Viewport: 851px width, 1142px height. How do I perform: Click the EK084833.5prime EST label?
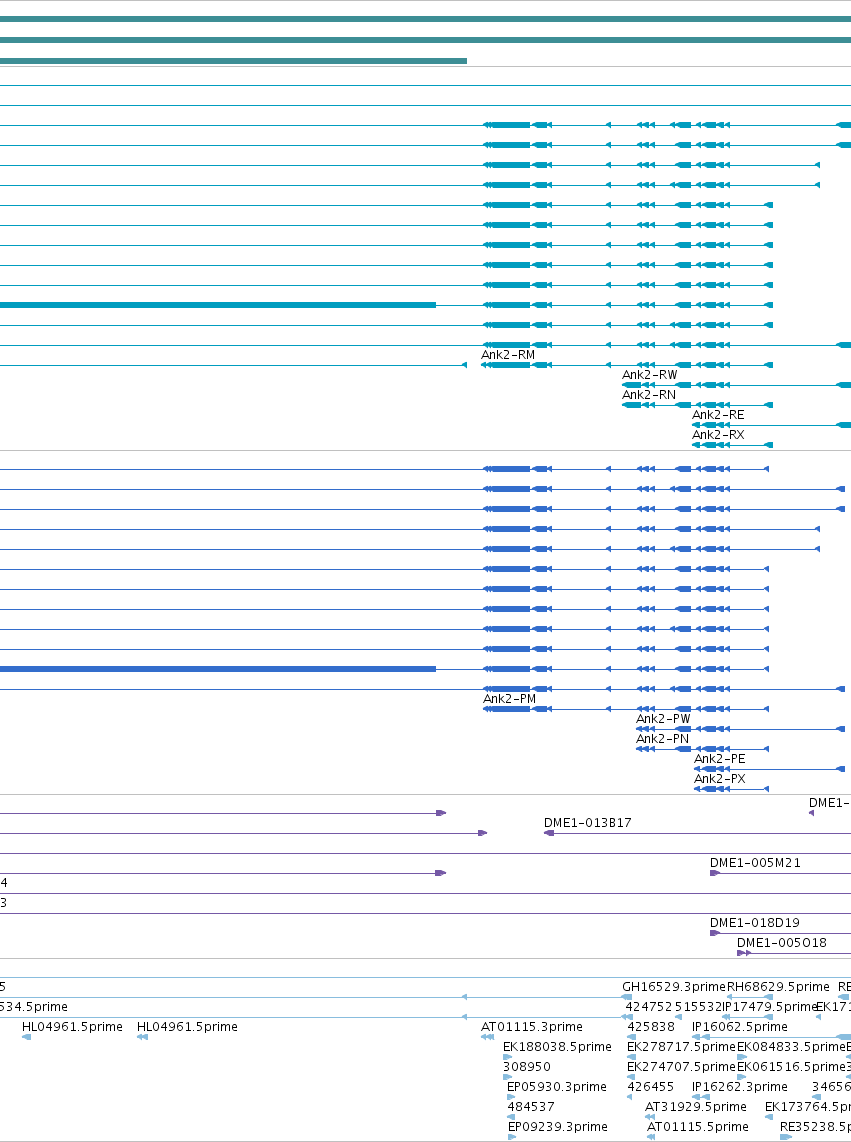point(791,1047)
